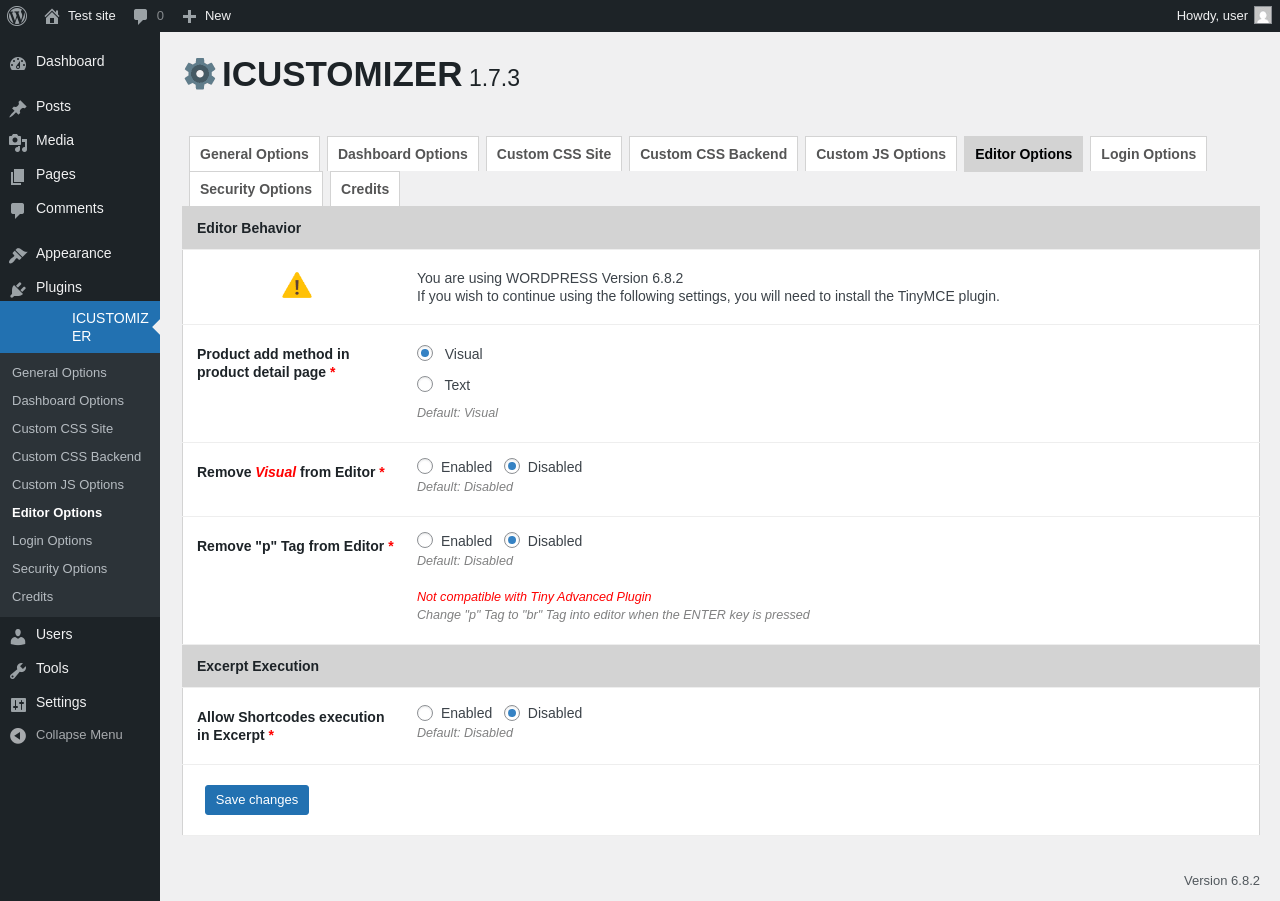Open the Custom CSS Site tab
Image resolution: width=1280 pixels, height=901 pixels.
coord(554,154)
